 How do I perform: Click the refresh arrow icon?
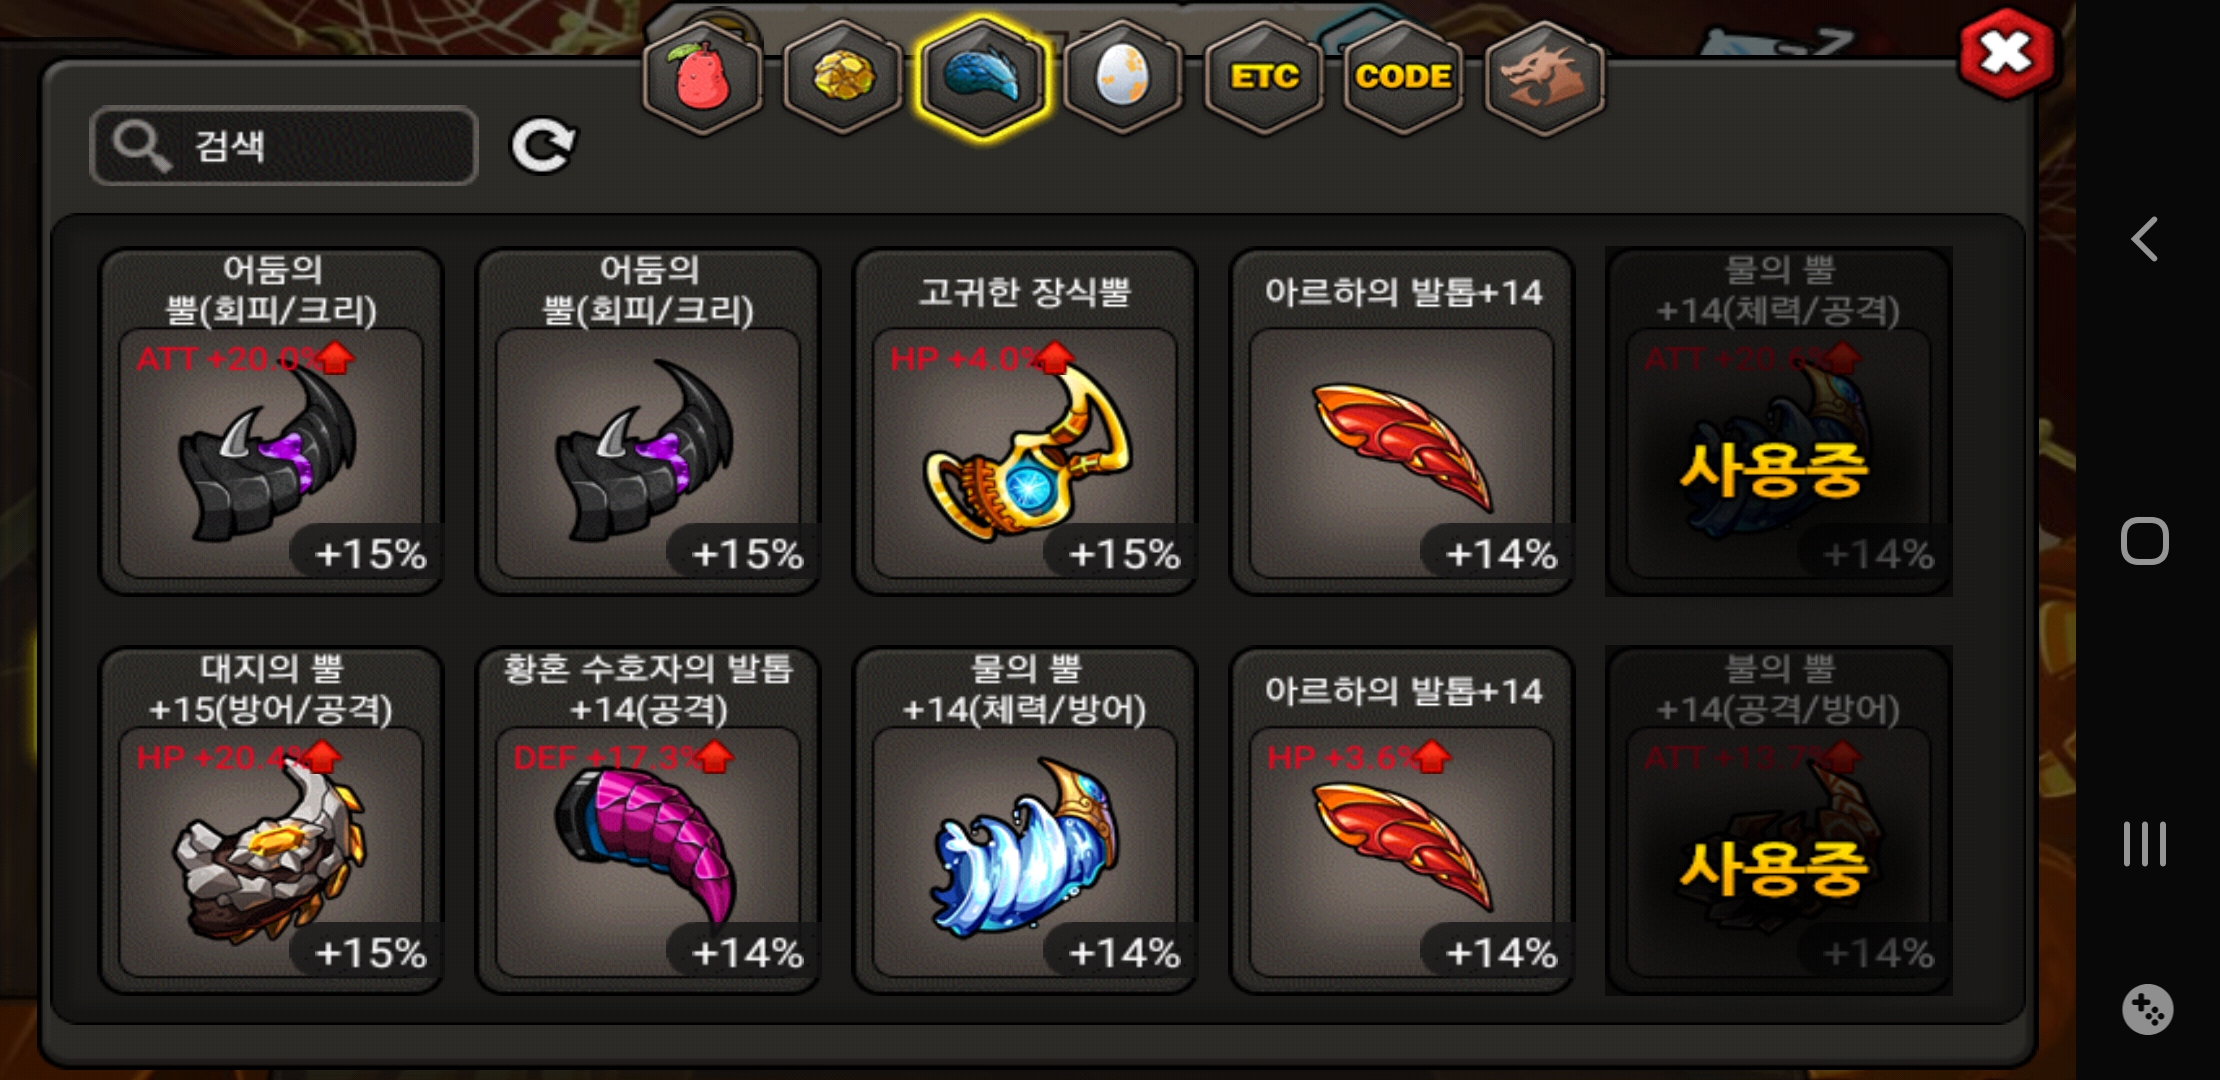click(x=543, y=146)
